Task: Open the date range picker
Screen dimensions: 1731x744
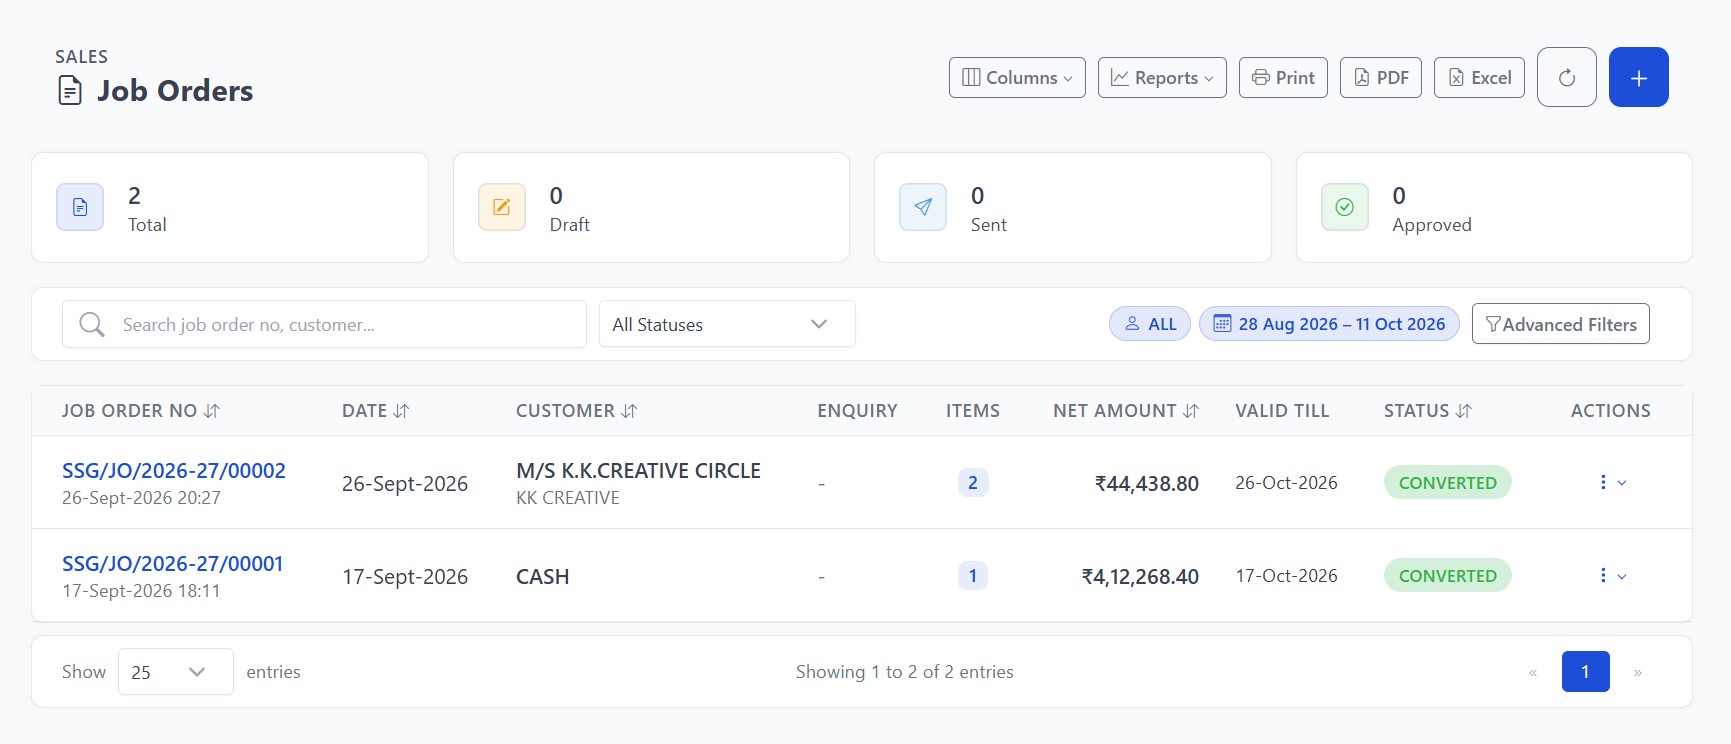Action: coord(1329,324)
